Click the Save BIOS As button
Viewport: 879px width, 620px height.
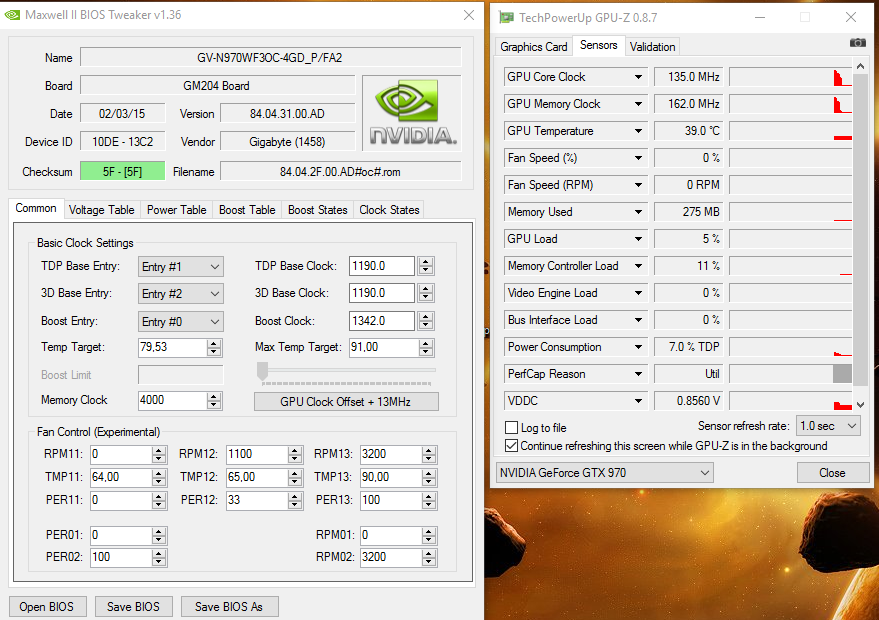click(x=229, y=607)
